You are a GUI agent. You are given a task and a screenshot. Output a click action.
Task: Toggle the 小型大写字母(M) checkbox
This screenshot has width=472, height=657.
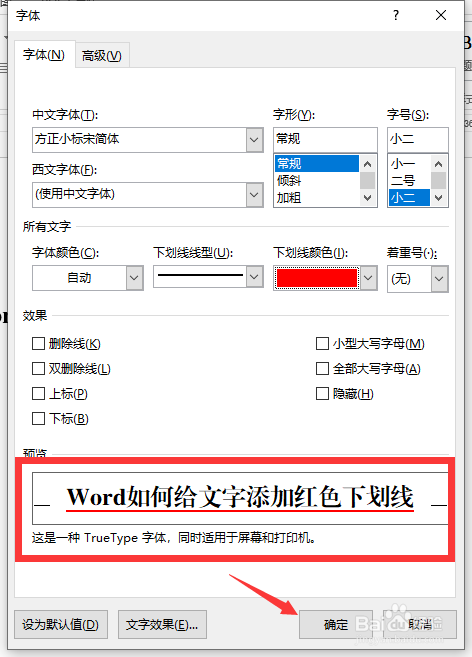click(322, 344)
